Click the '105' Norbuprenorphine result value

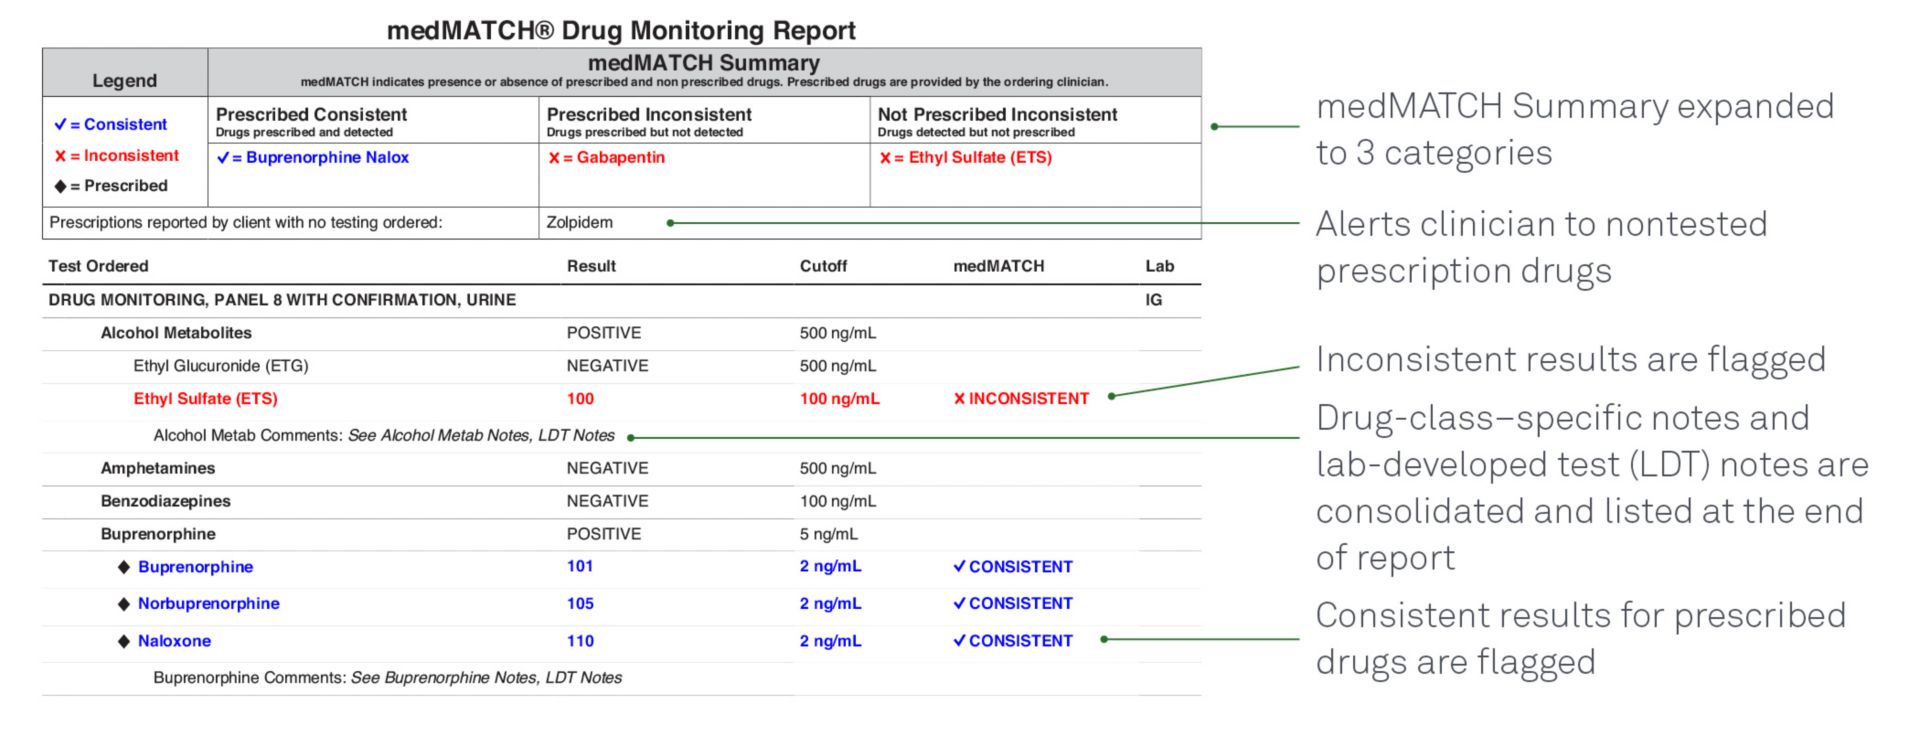tap(580, 603)
